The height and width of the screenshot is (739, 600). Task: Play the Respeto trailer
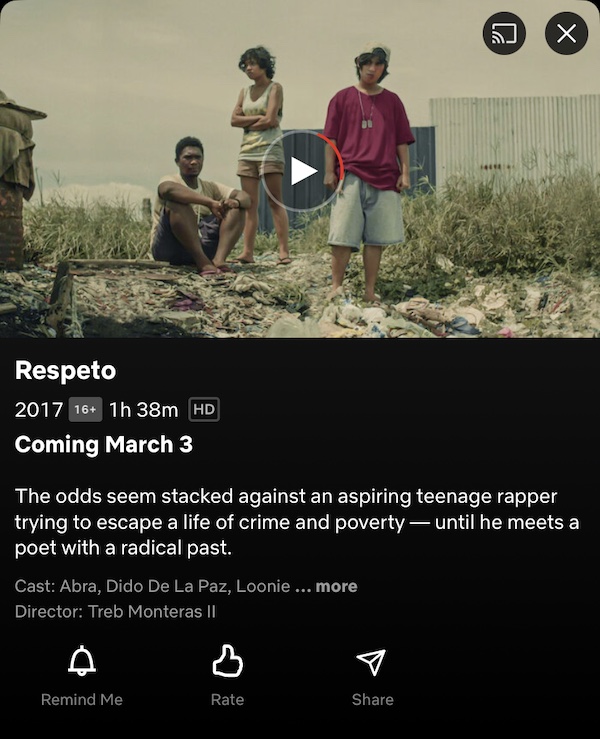(302, 171)
